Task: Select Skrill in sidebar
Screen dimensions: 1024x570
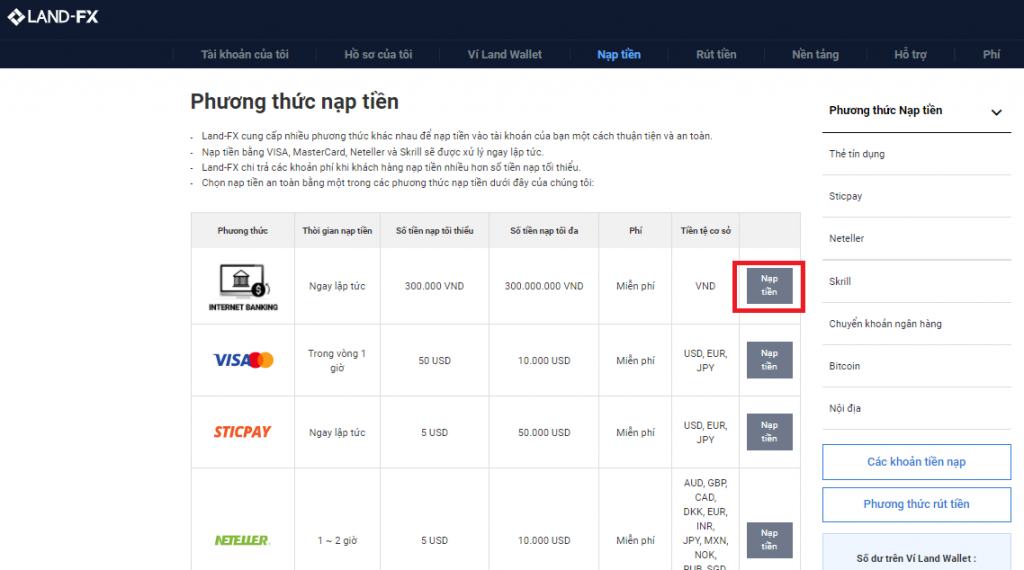Action: 840,281
